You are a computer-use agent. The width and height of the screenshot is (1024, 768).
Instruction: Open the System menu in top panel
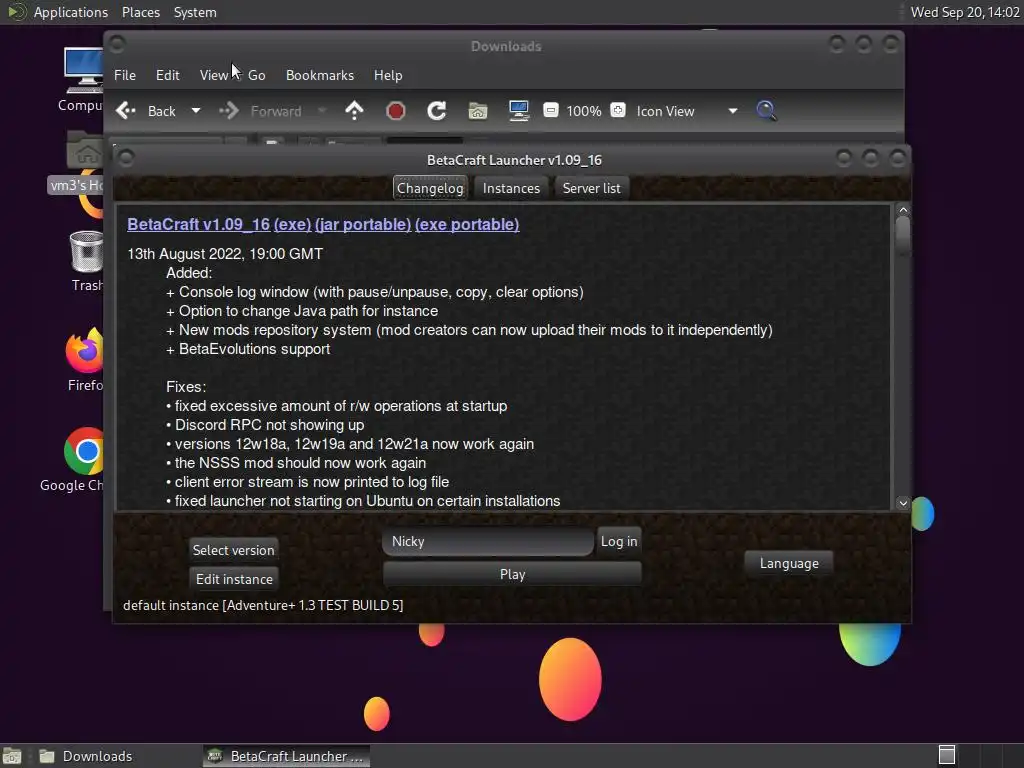click(195, 12)
